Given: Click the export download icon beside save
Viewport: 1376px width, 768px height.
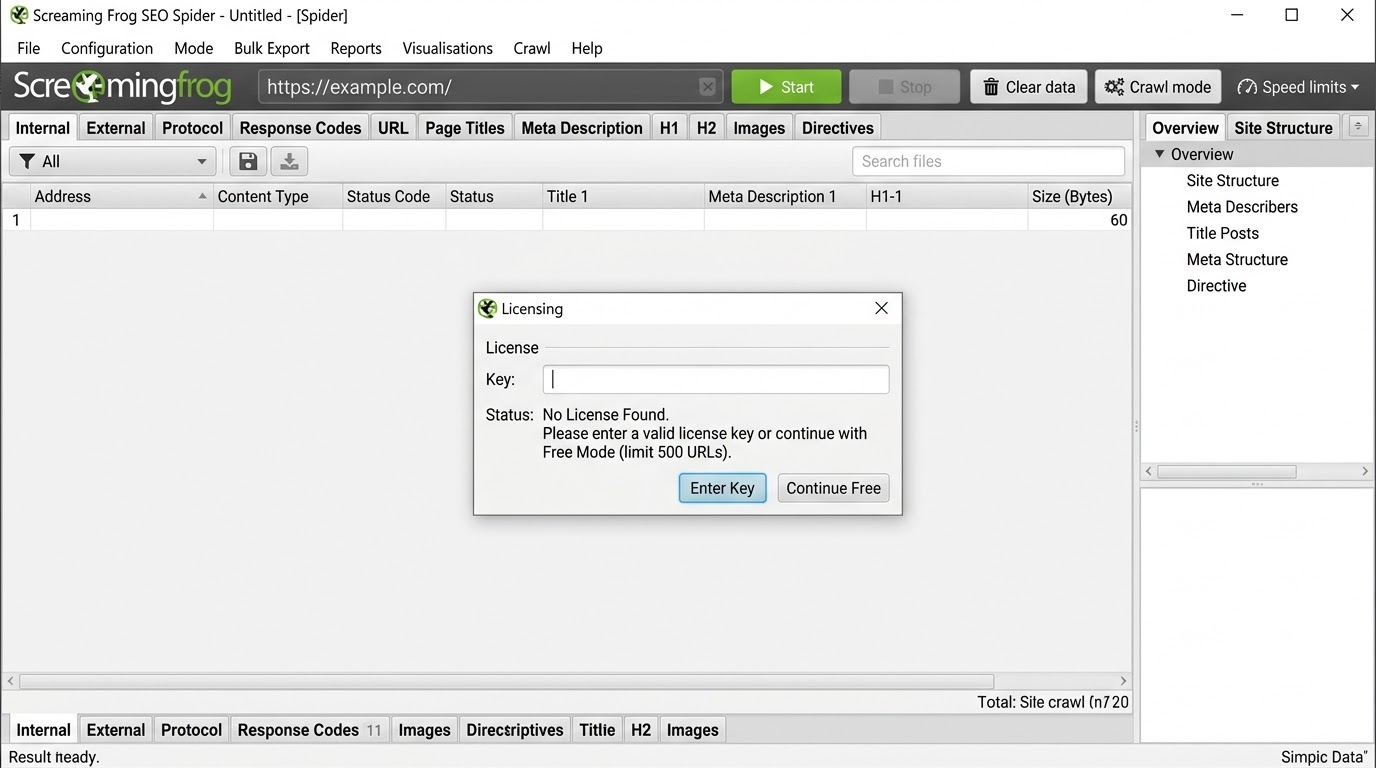Looking at the screenshot, I should 289,161.
